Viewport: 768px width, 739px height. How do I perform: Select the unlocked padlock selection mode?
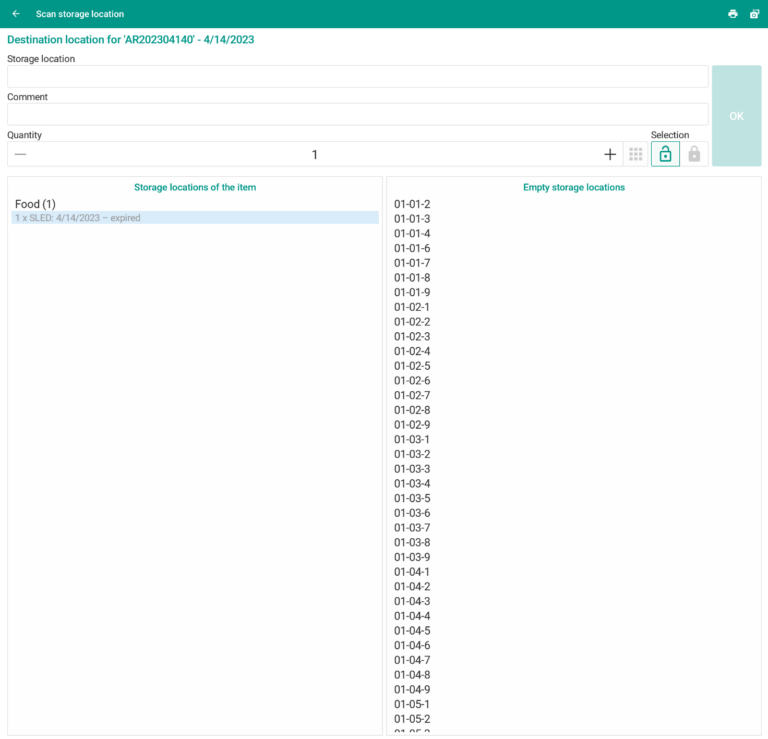(x=665, y=154)
